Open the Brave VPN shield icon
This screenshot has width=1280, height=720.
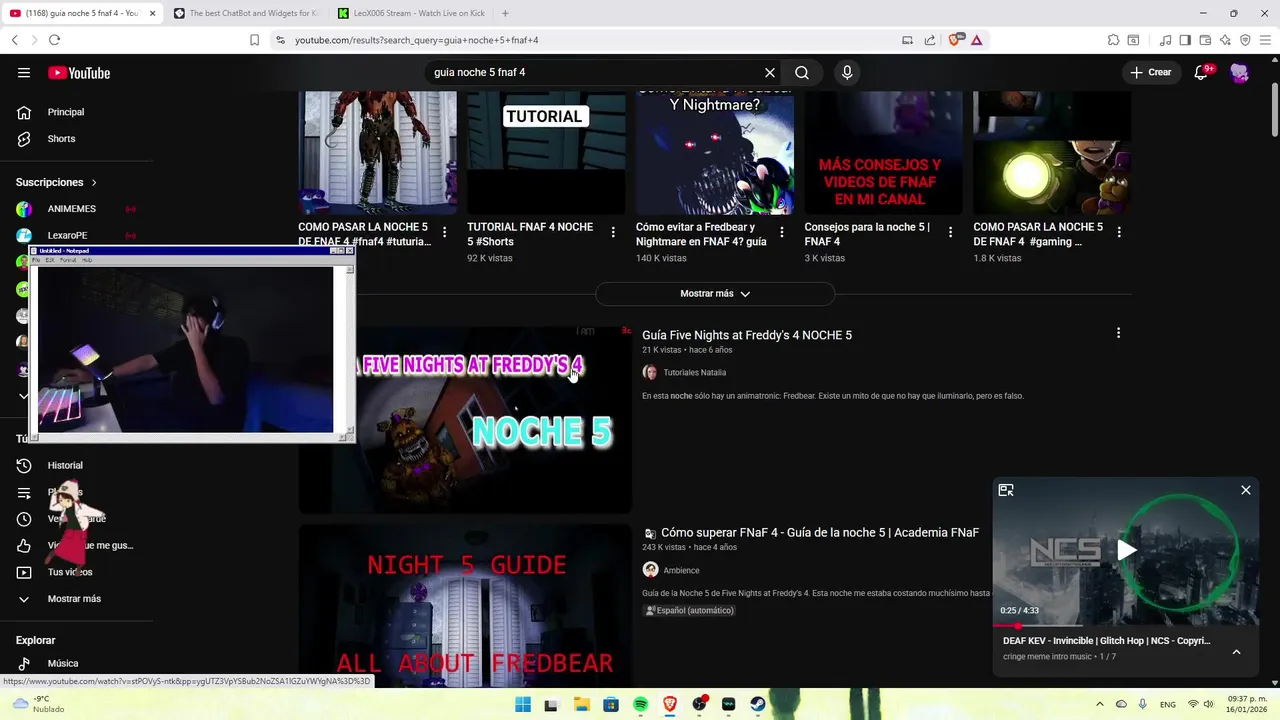pyautogui.click(x=1245, y=40)
